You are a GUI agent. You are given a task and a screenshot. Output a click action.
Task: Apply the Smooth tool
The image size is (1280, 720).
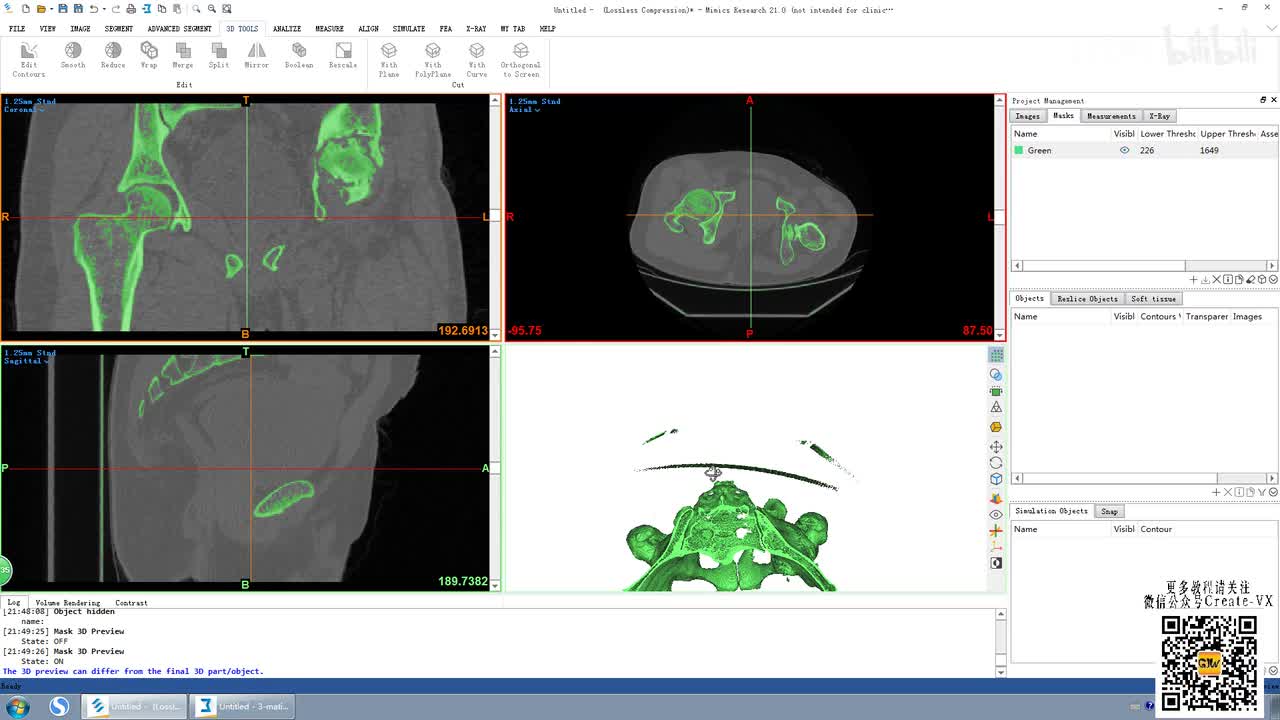pyautogui.click(x=73, y=56)
